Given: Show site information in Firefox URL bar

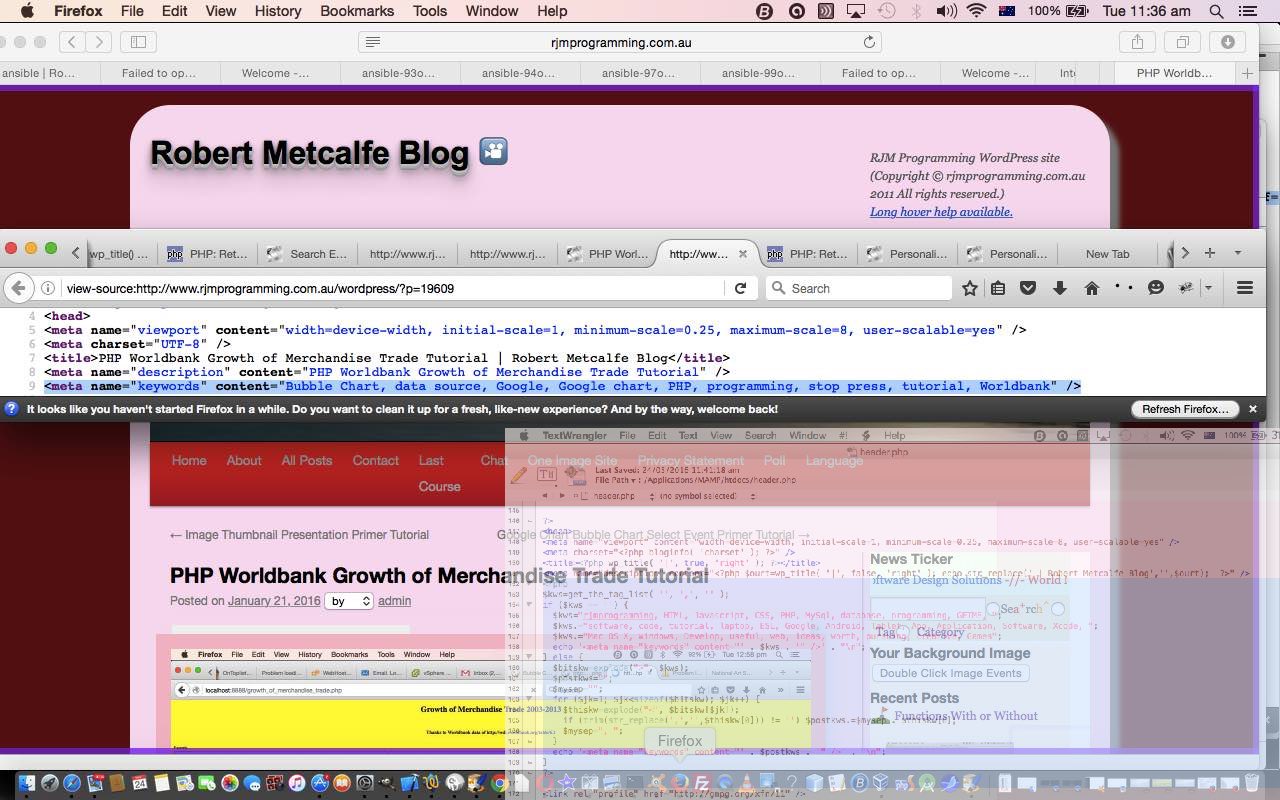Looking at the screenshot, I should [47, 288].
